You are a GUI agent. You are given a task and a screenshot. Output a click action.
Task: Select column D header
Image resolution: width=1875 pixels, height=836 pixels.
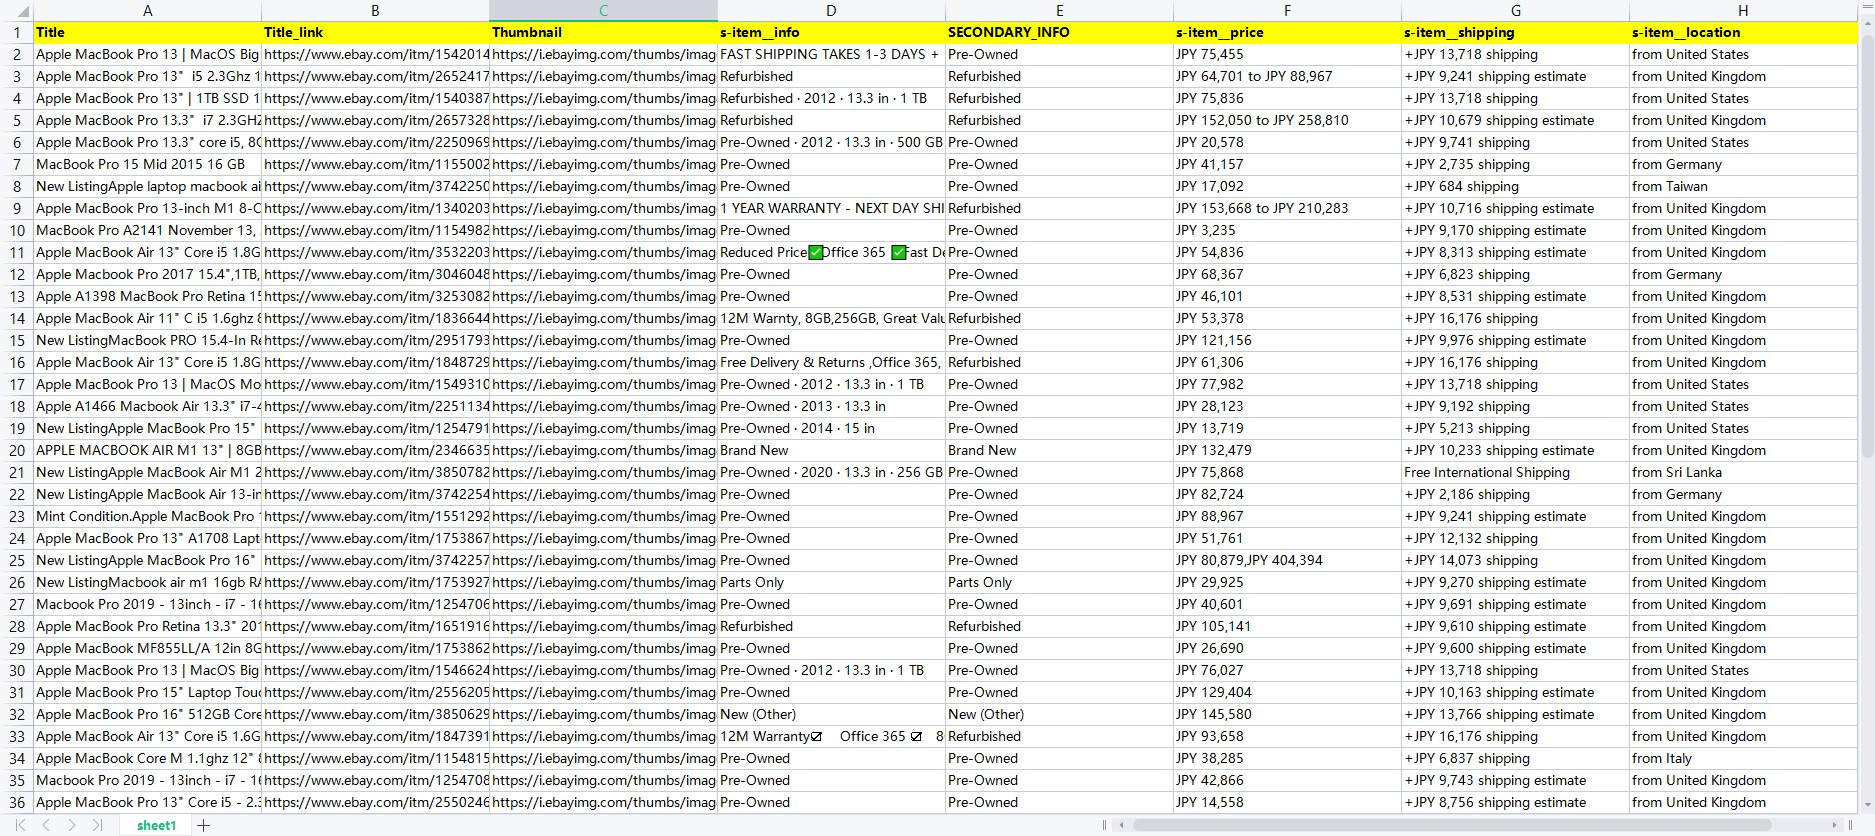click(831, 10)
